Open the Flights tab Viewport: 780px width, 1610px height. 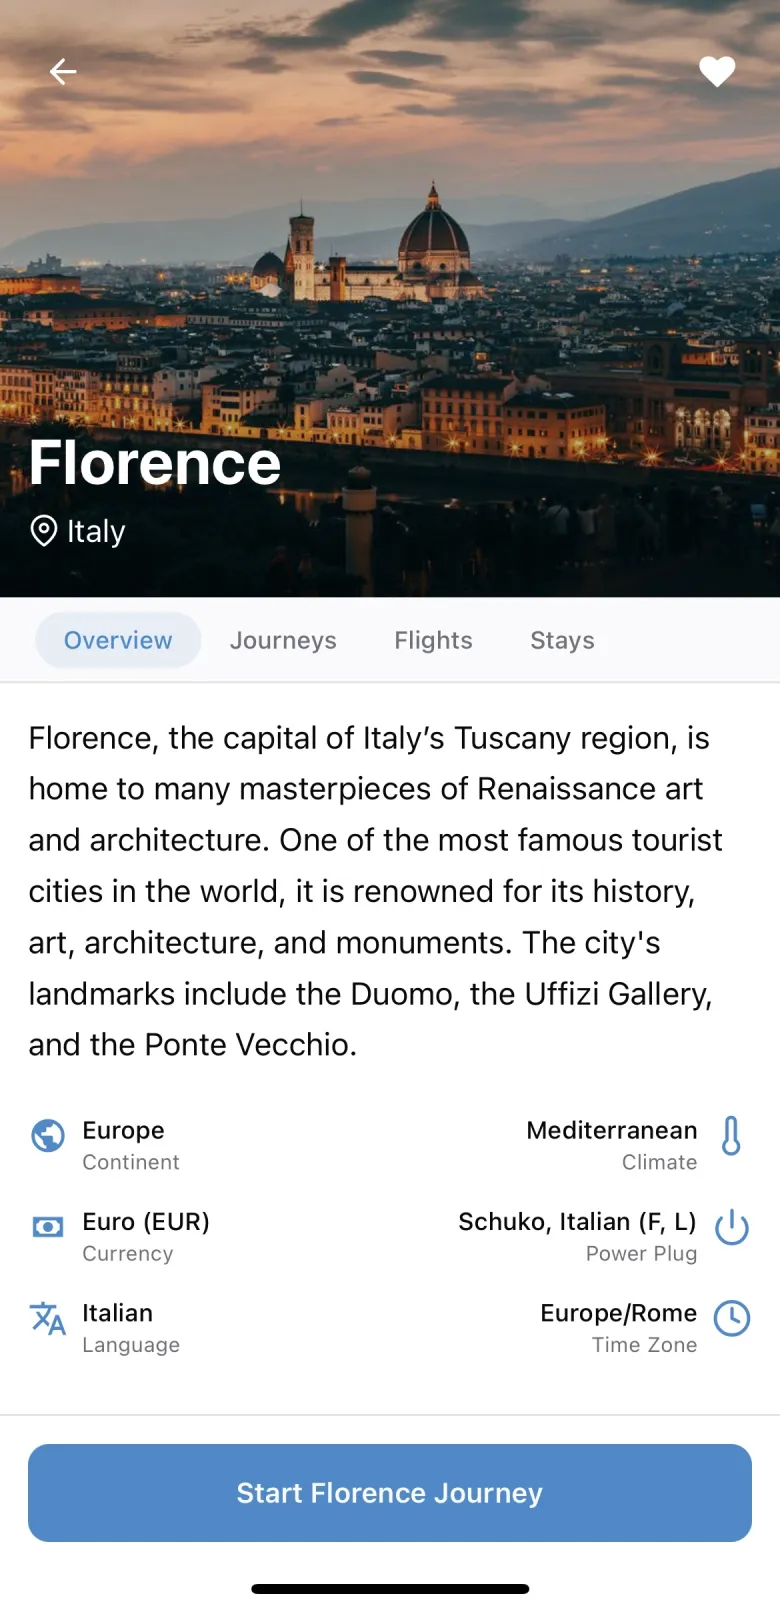point(433,640)
